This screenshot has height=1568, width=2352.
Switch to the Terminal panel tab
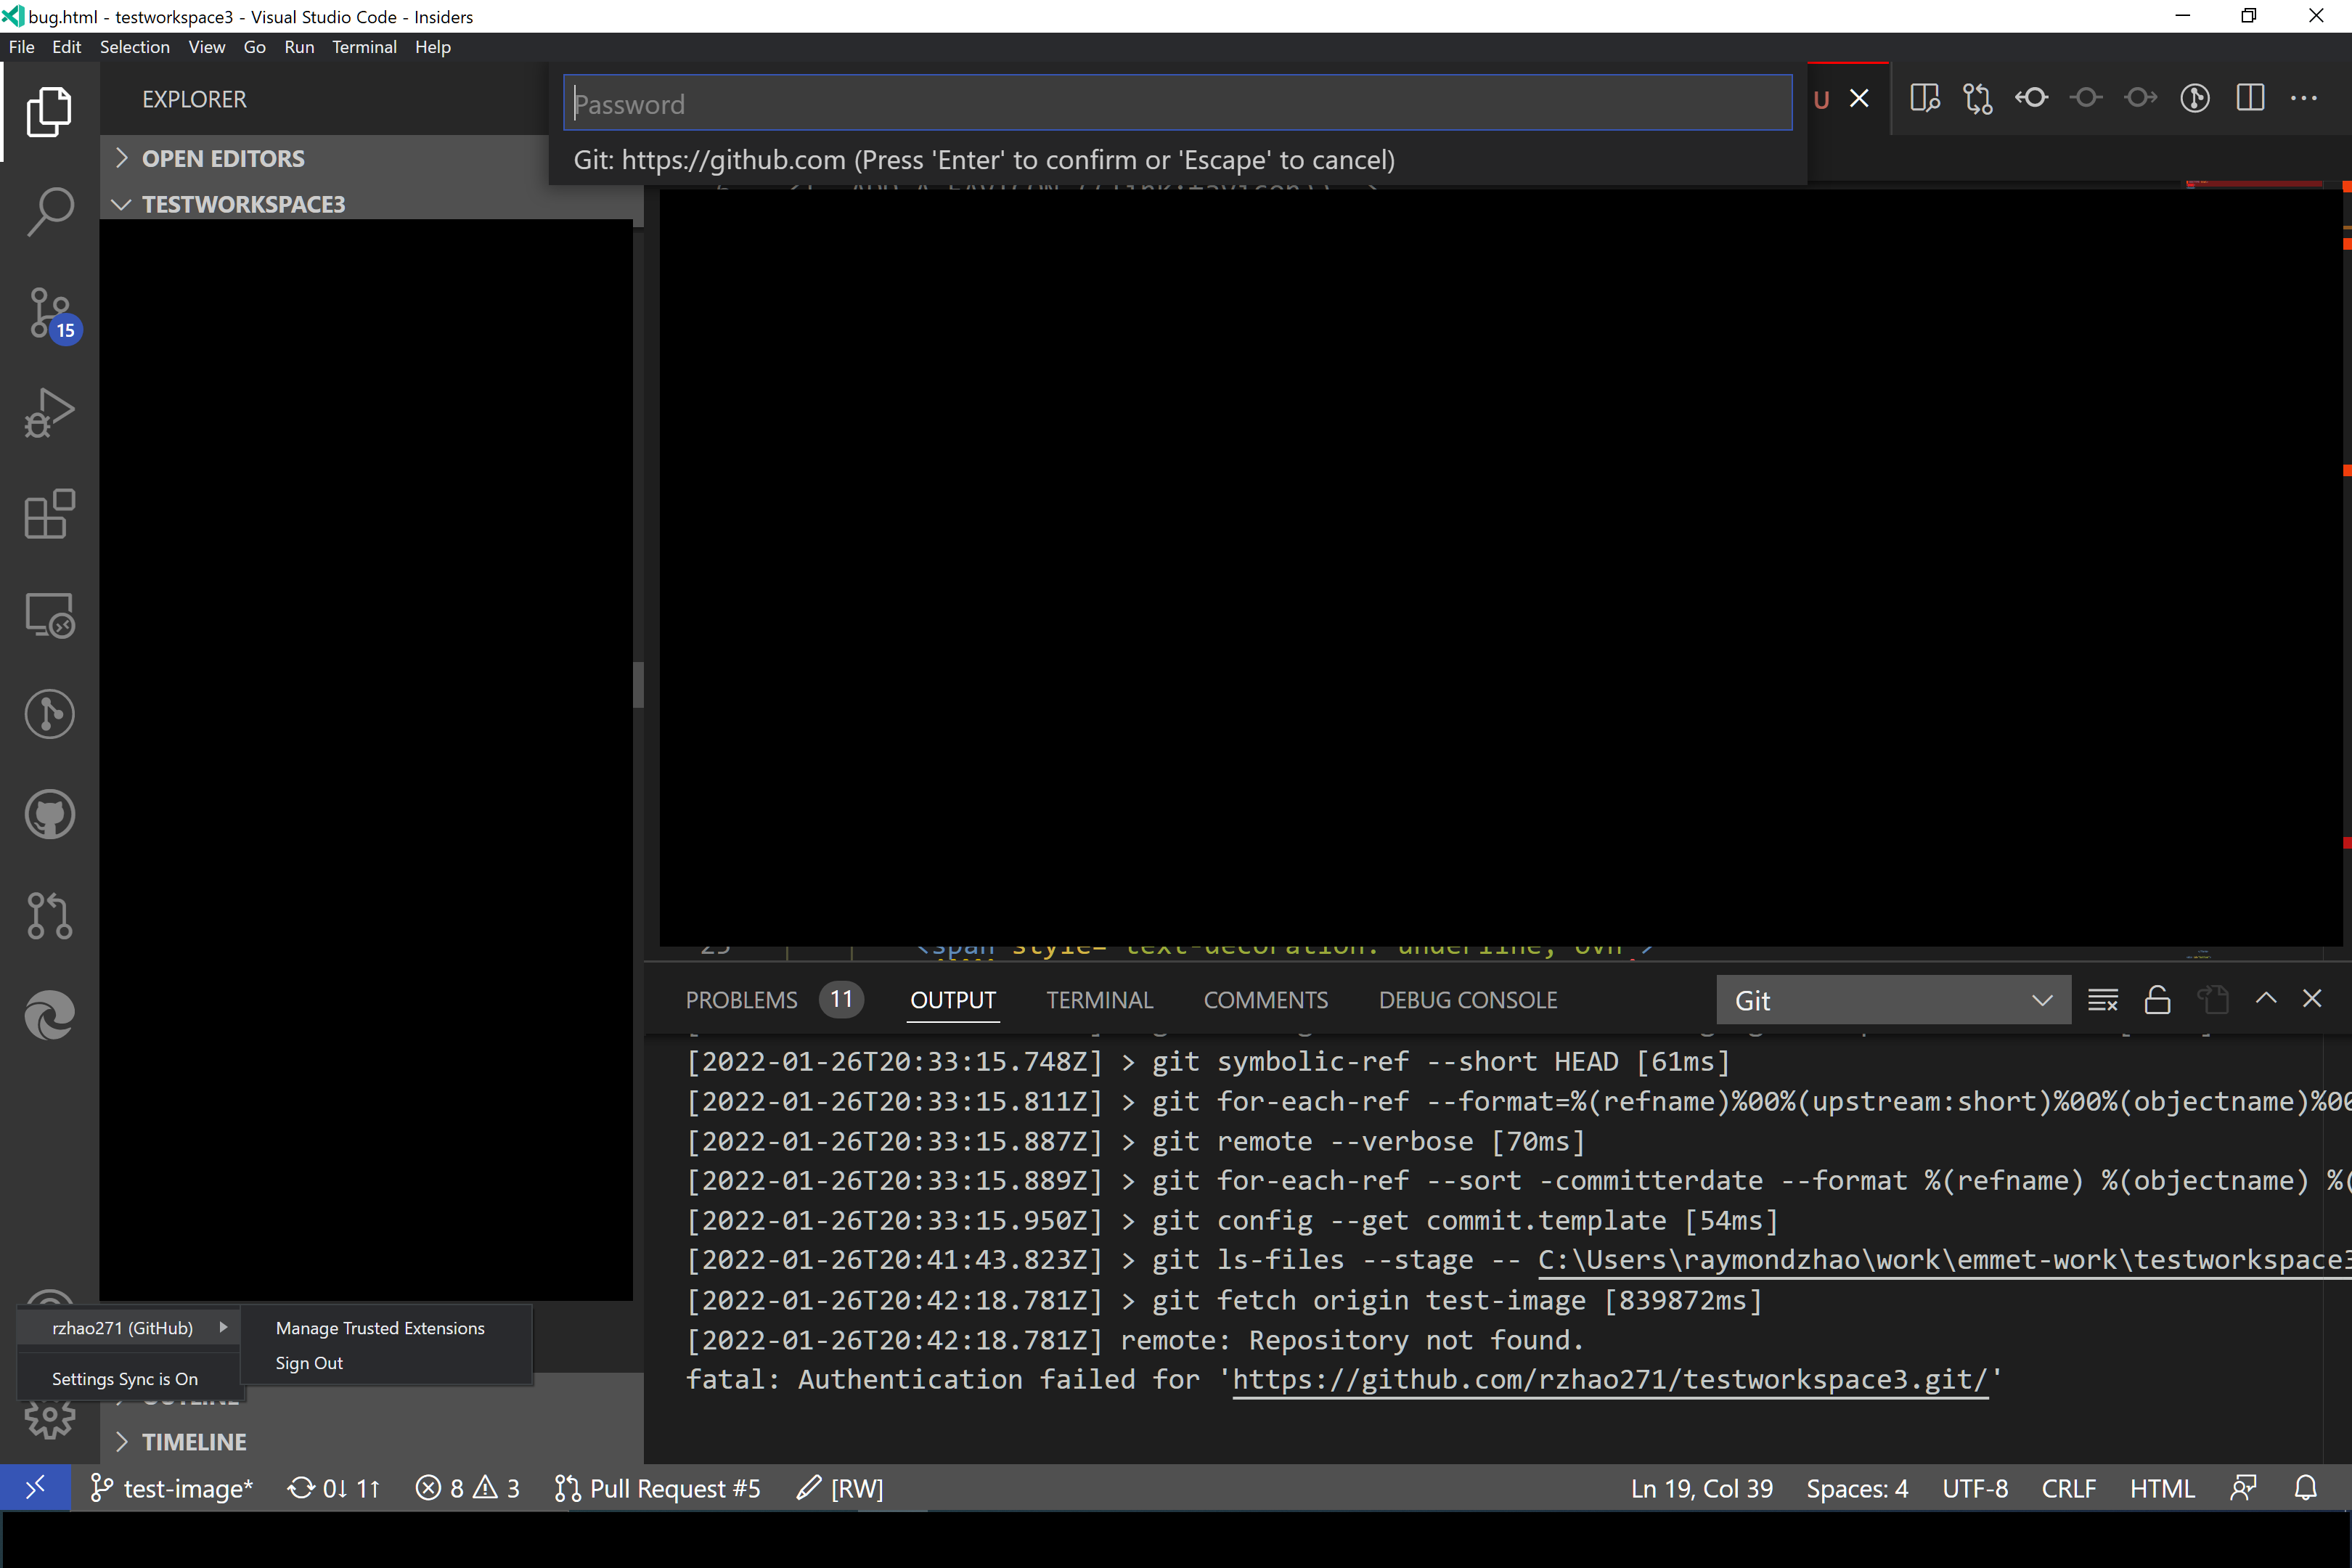(x=1099, y=1000)
